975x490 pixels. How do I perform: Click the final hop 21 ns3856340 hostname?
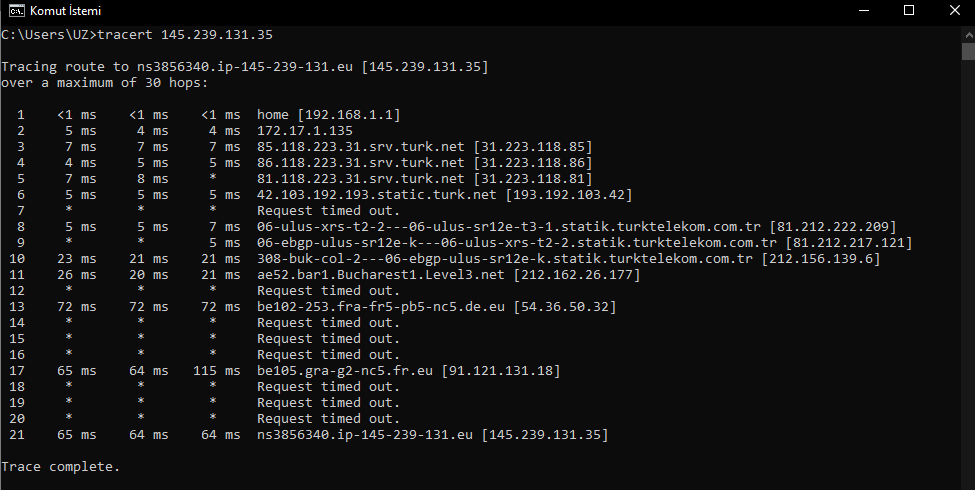[364, 435]
